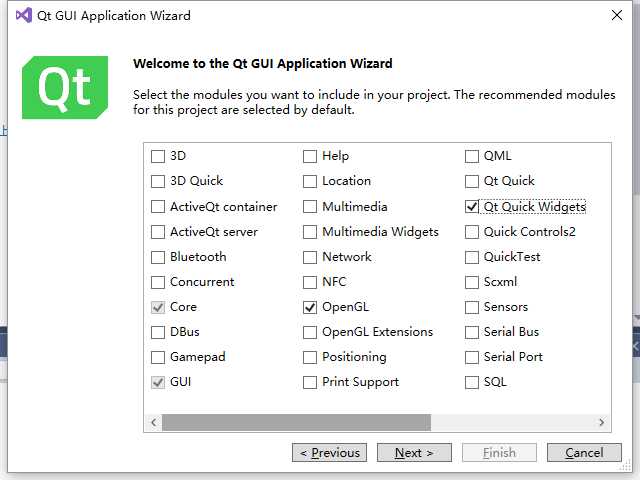The width and height of the screenshot is (640, 480).
Task: Tick the Gamepad checkbox
Action: click(x=158, y=357)
